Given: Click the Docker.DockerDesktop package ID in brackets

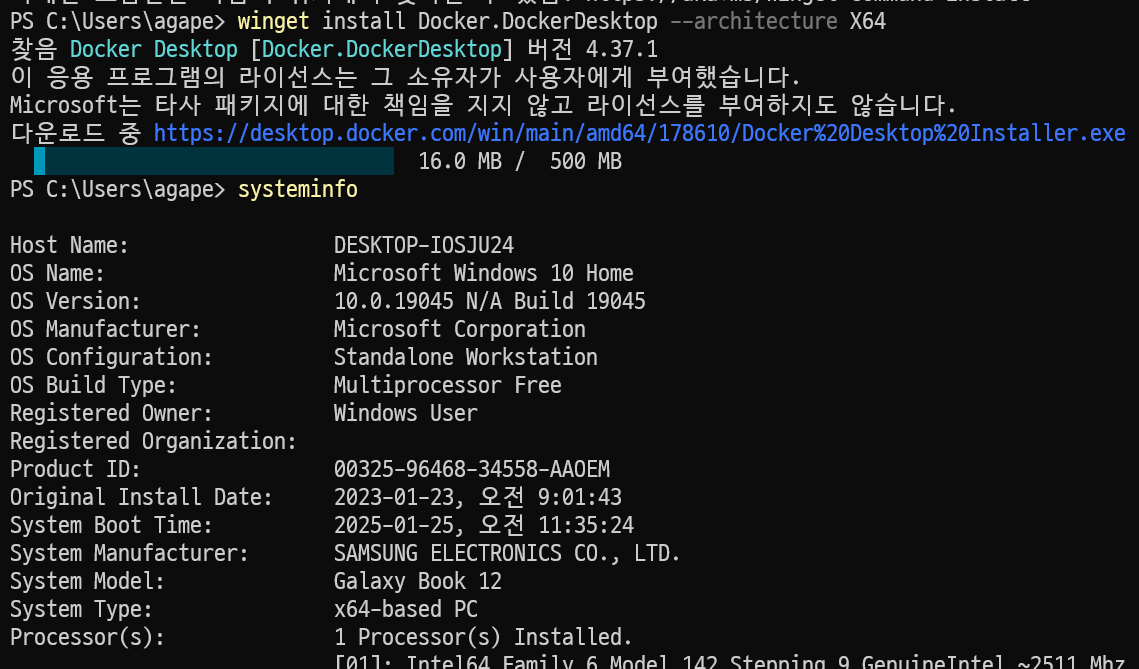Looking at the screenshot, I should tap(381, 49).
